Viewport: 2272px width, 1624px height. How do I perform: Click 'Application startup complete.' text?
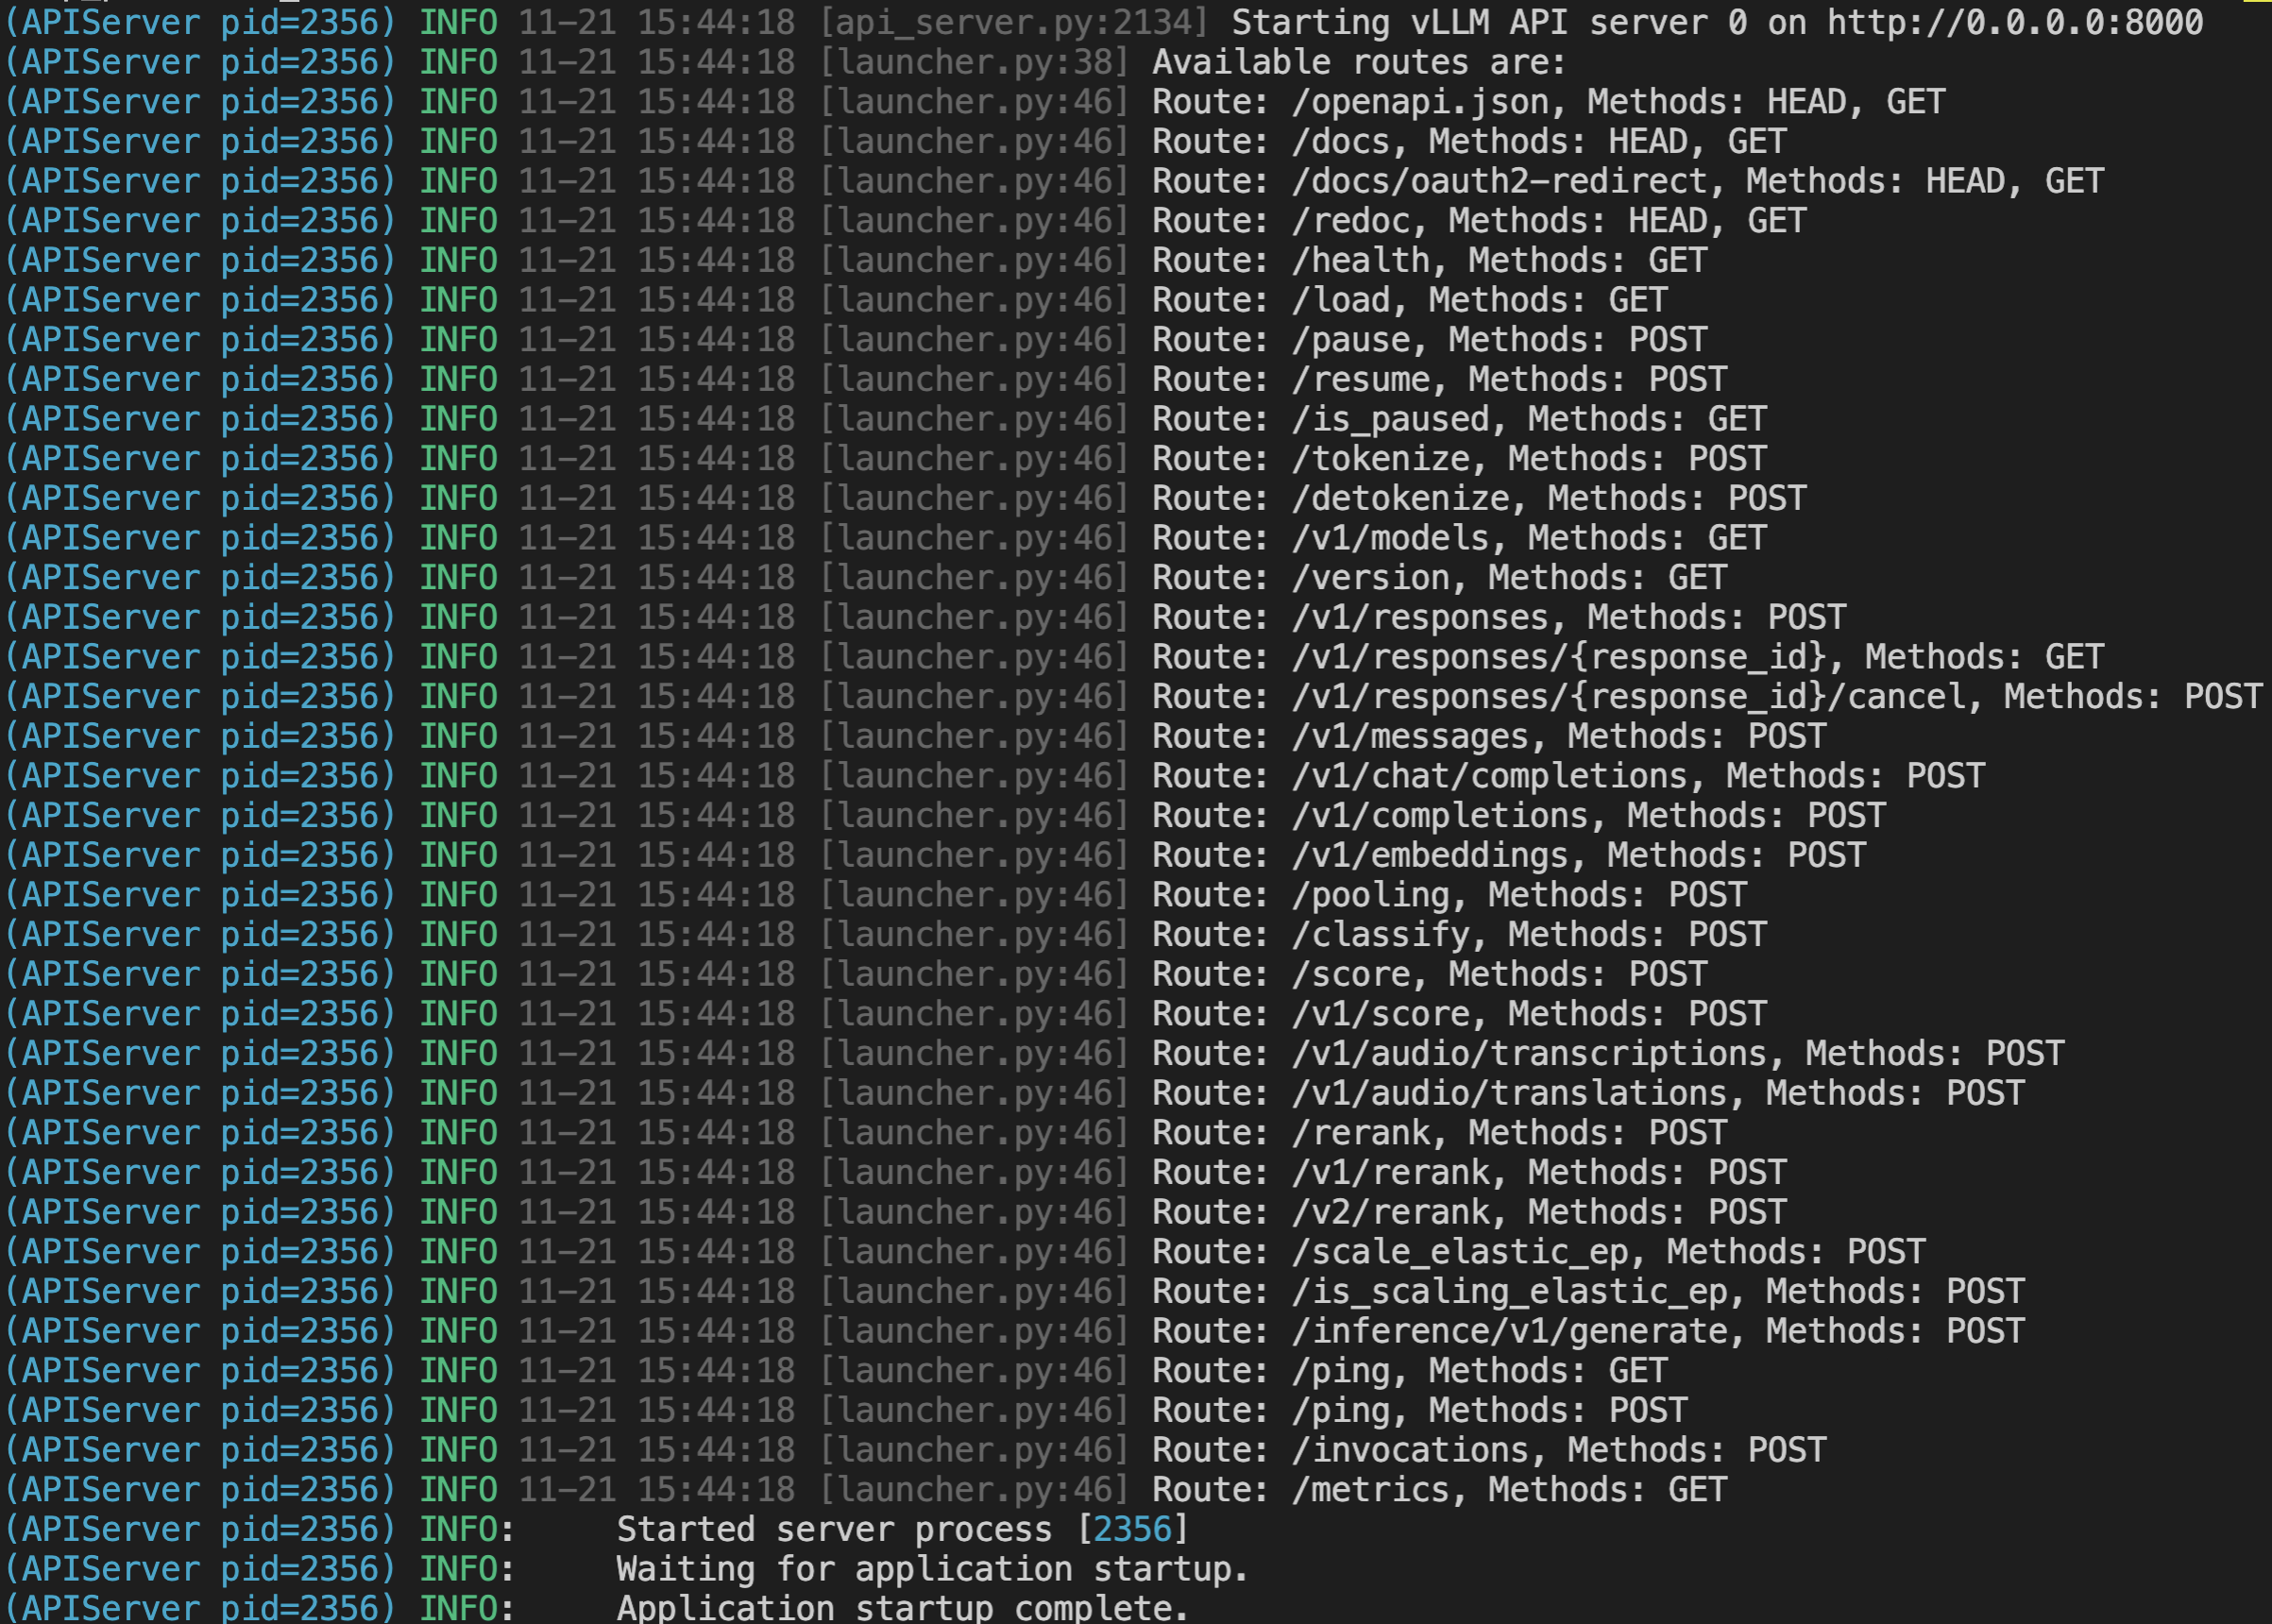tap(902, 1608)
